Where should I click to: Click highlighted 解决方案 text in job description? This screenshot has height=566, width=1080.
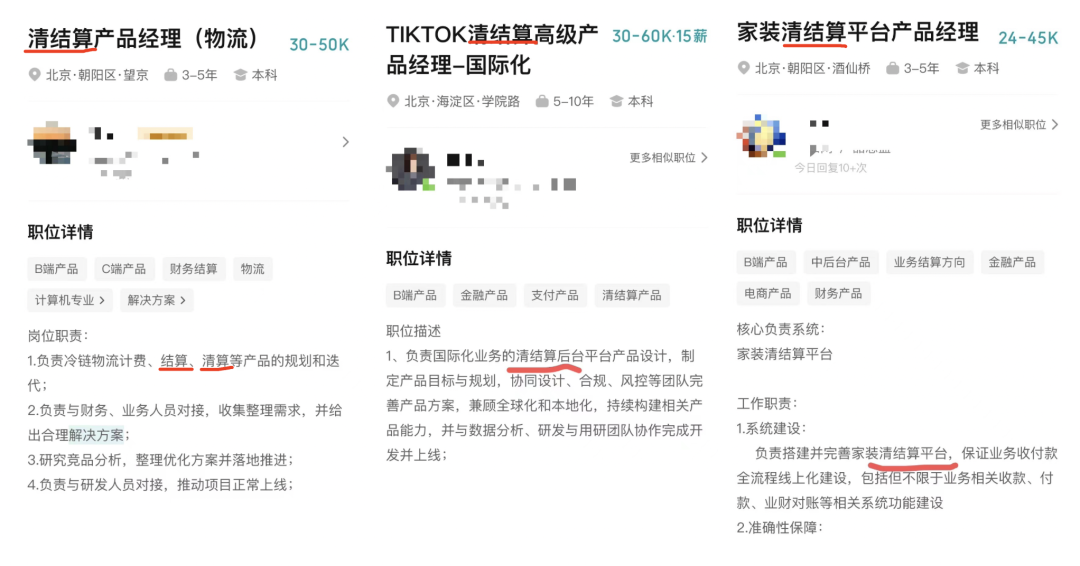point(96,435)
